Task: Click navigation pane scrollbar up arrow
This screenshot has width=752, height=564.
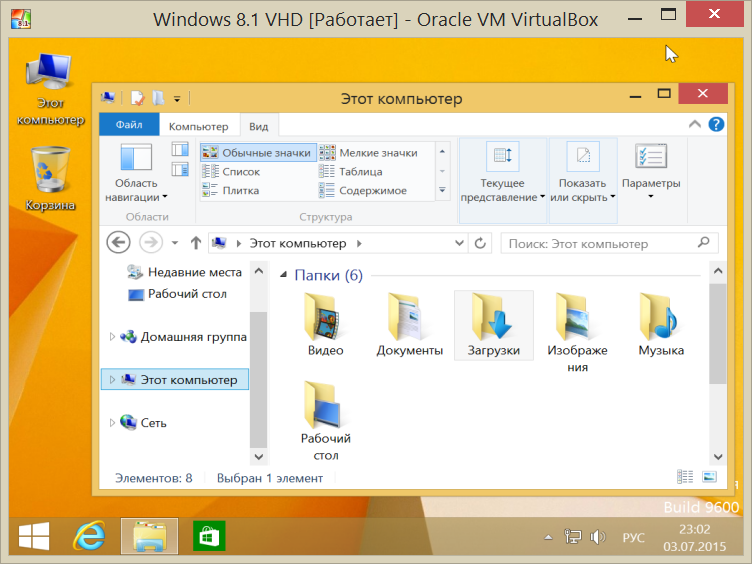Action: coord(258,271)
